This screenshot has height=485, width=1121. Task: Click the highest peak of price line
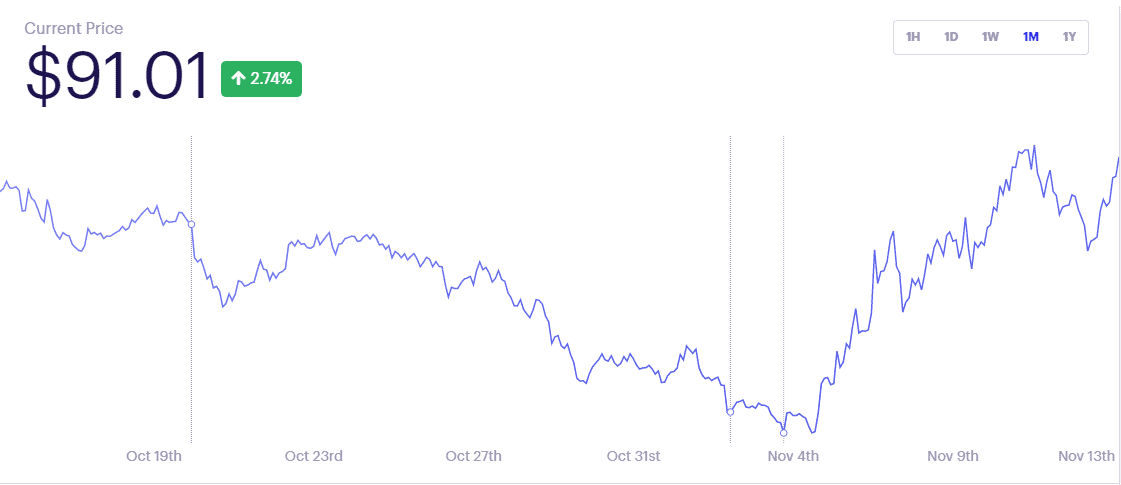pyautogui.click(x=1034, y=146)
